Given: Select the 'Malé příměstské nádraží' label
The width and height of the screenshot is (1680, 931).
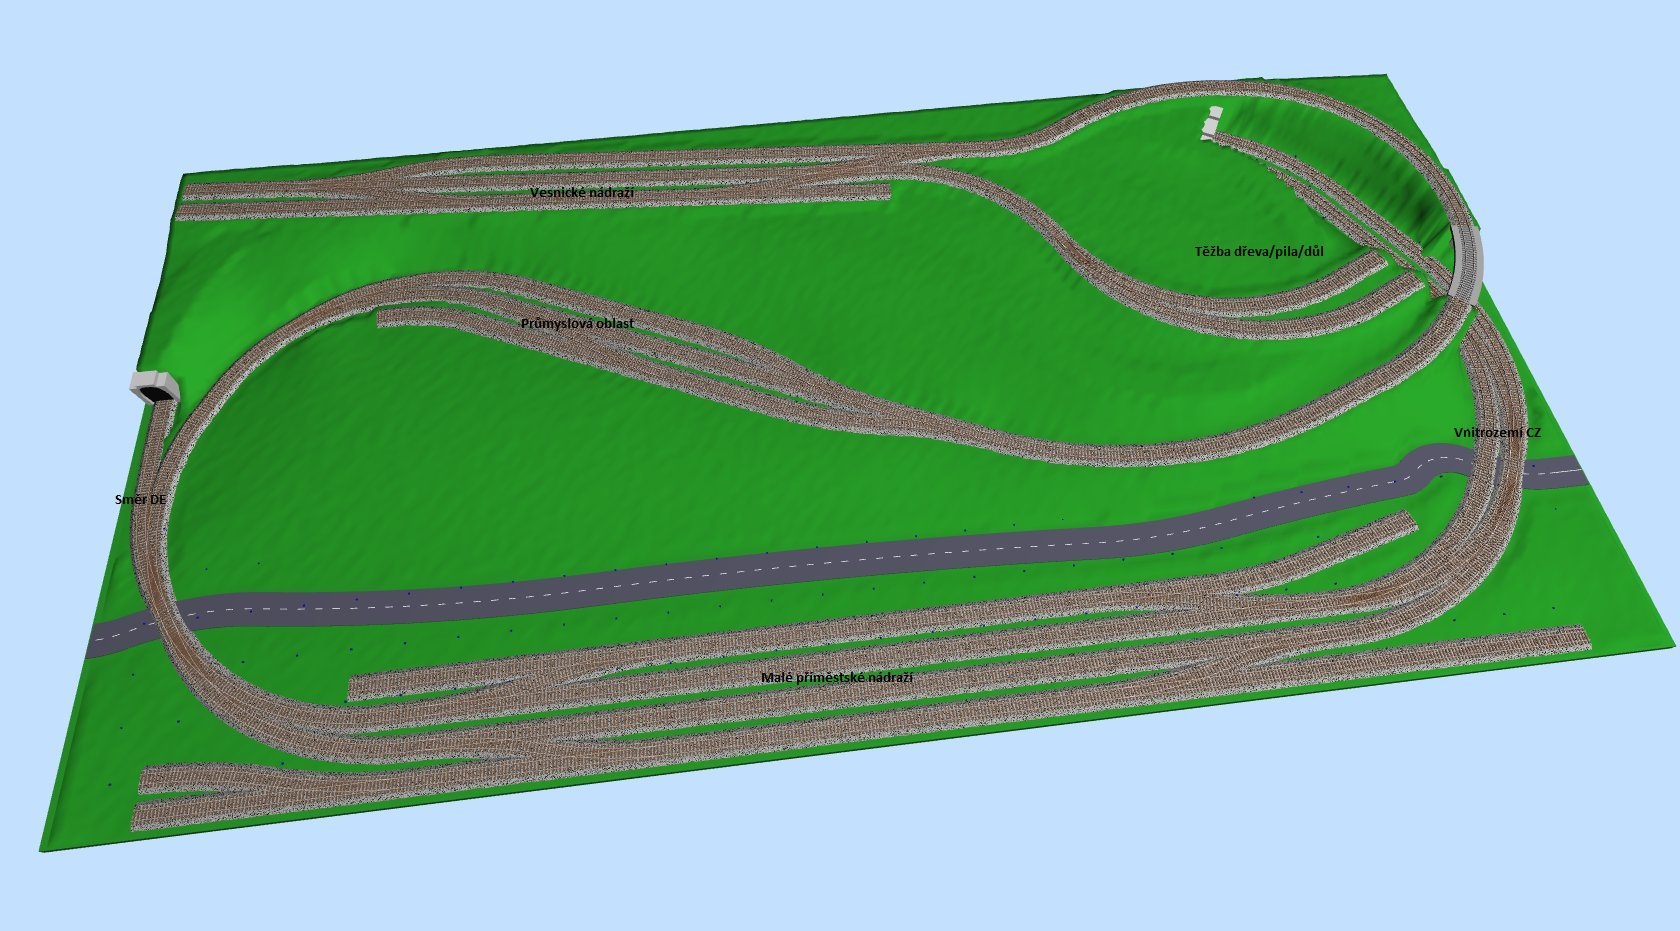Looking at the screenshot, I should click(x=836, y=677).
